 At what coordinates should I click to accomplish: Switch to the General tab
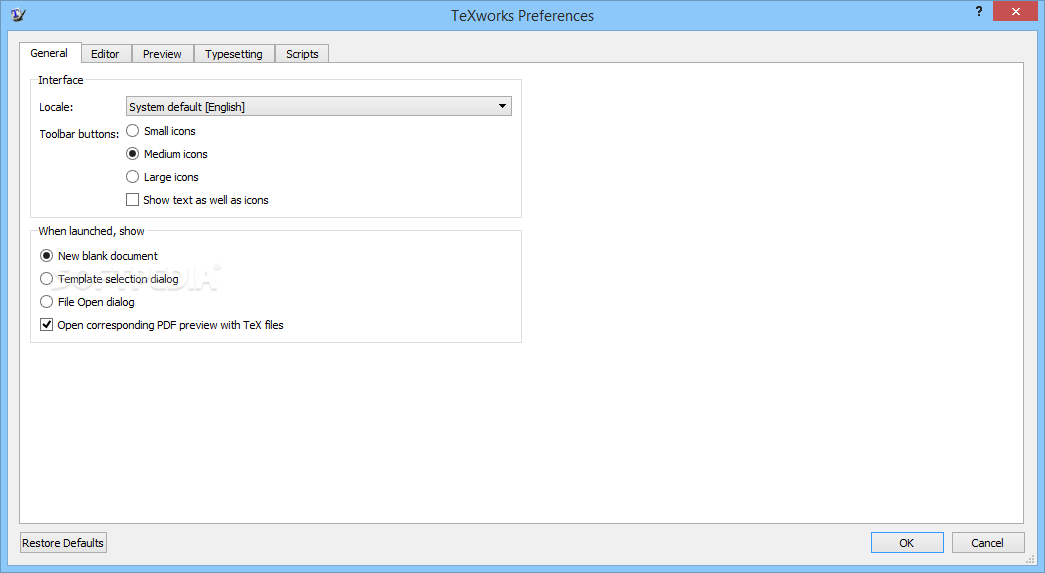click(49, 53)
